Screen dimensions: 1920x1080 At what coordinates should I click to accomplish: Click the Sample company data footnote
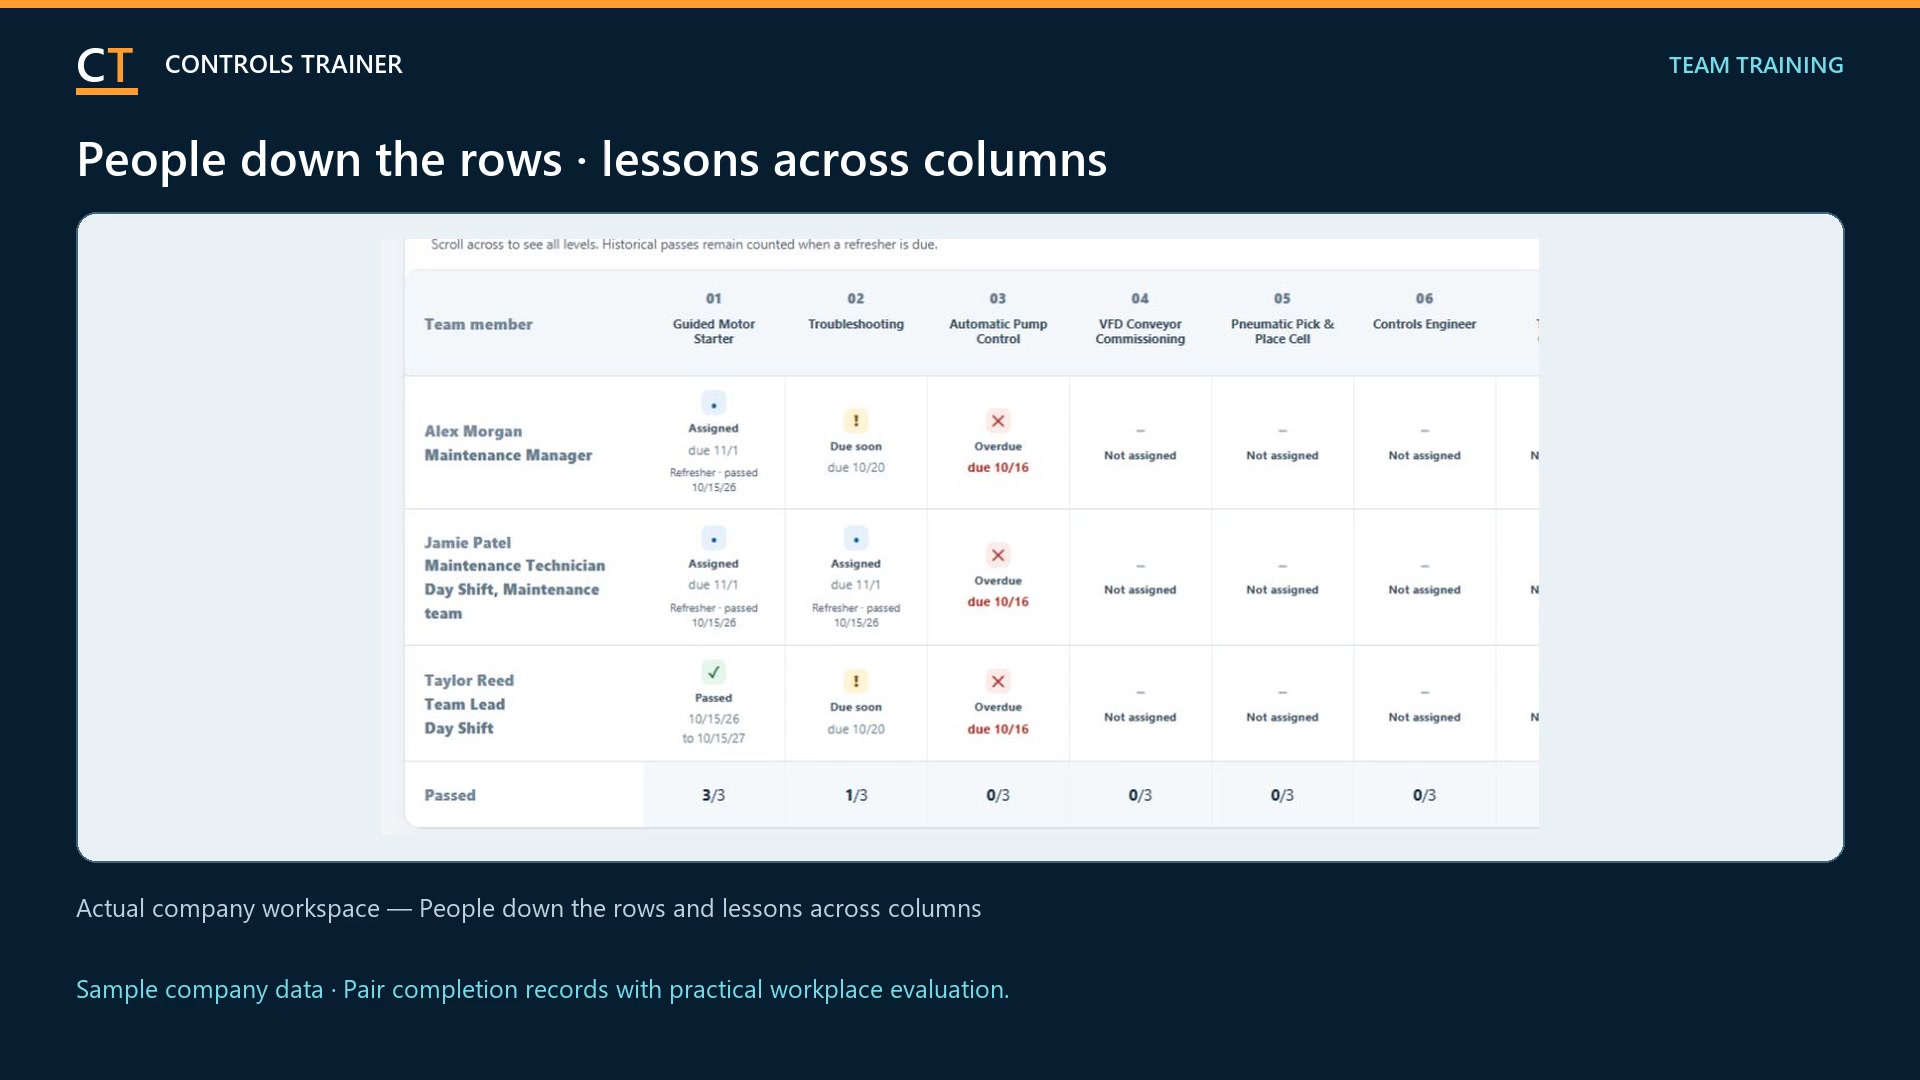pyautogui.click(x=542, y=989)
